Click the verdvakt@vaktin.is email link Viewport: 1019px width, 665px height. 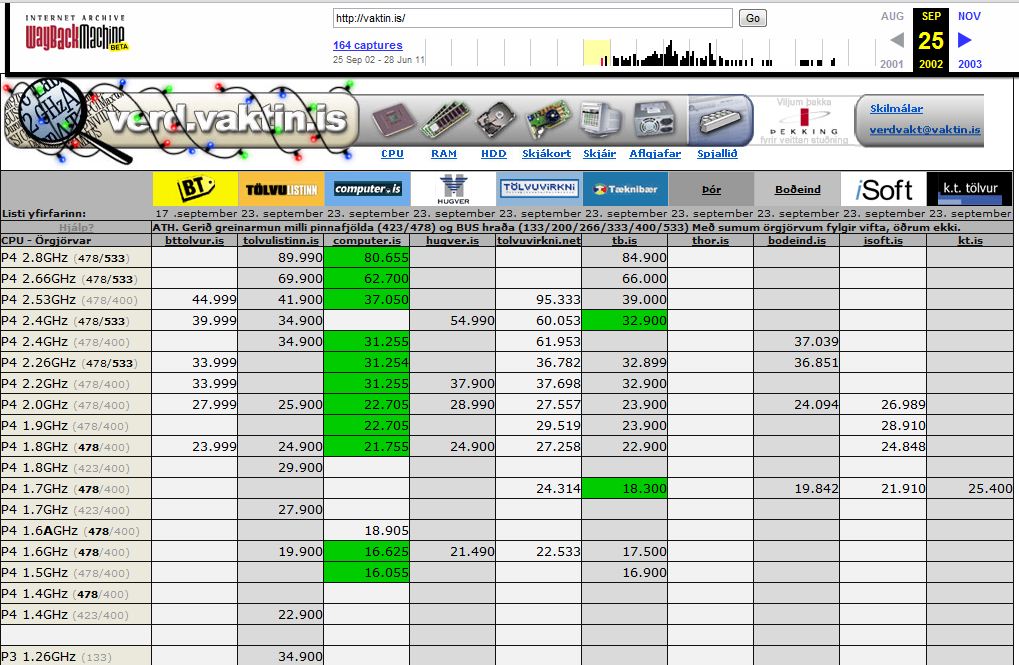click(924, 130)
